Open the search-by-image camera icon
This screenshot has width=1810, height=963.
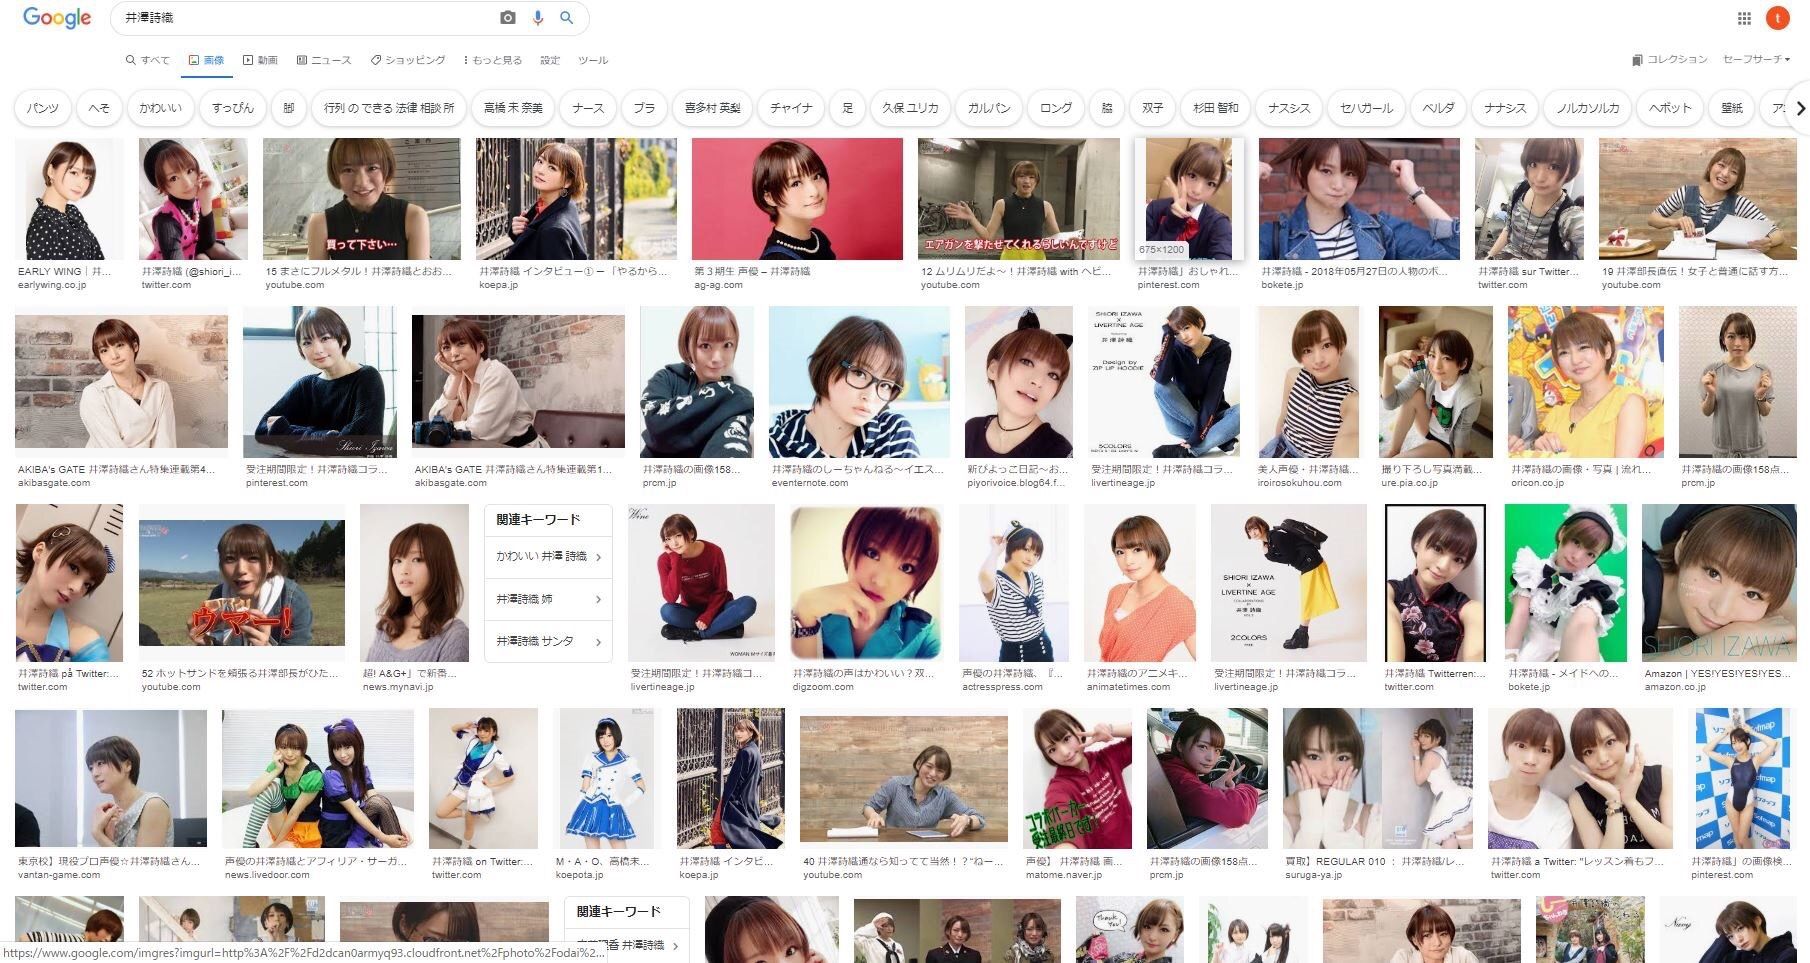tap(508, 18)
